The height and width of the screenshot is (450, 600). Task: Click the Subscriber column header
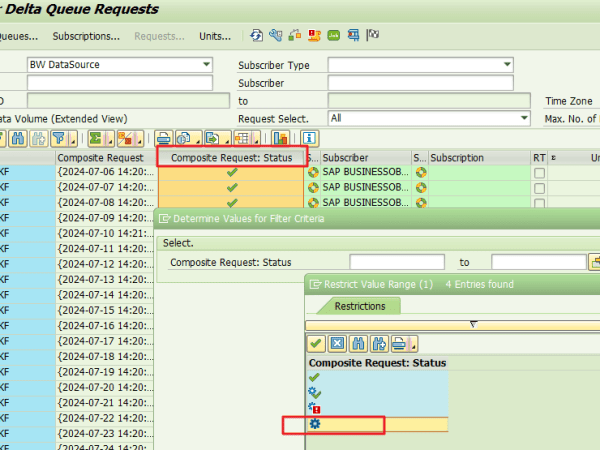click(x=366, y=158)
